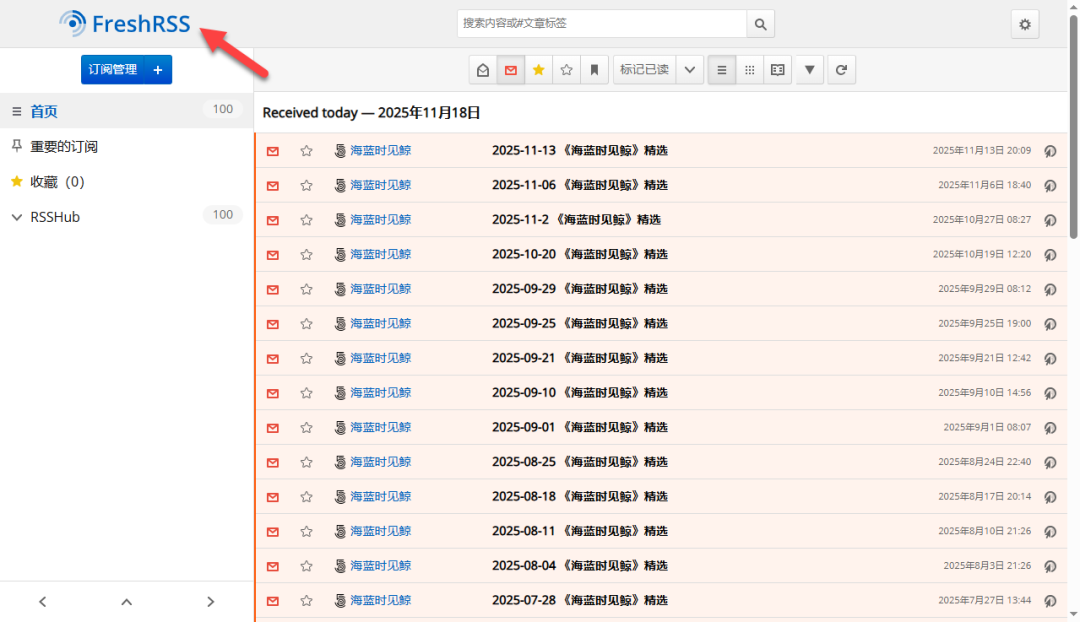Star the 2025-11-06 article

306,185
